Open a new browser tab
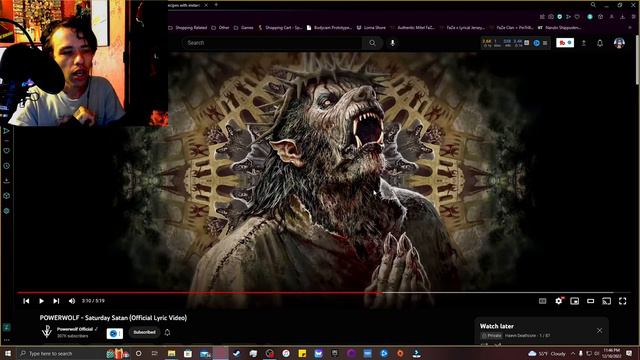This screenshot has width=640, height=360. (x=216, y=5)
